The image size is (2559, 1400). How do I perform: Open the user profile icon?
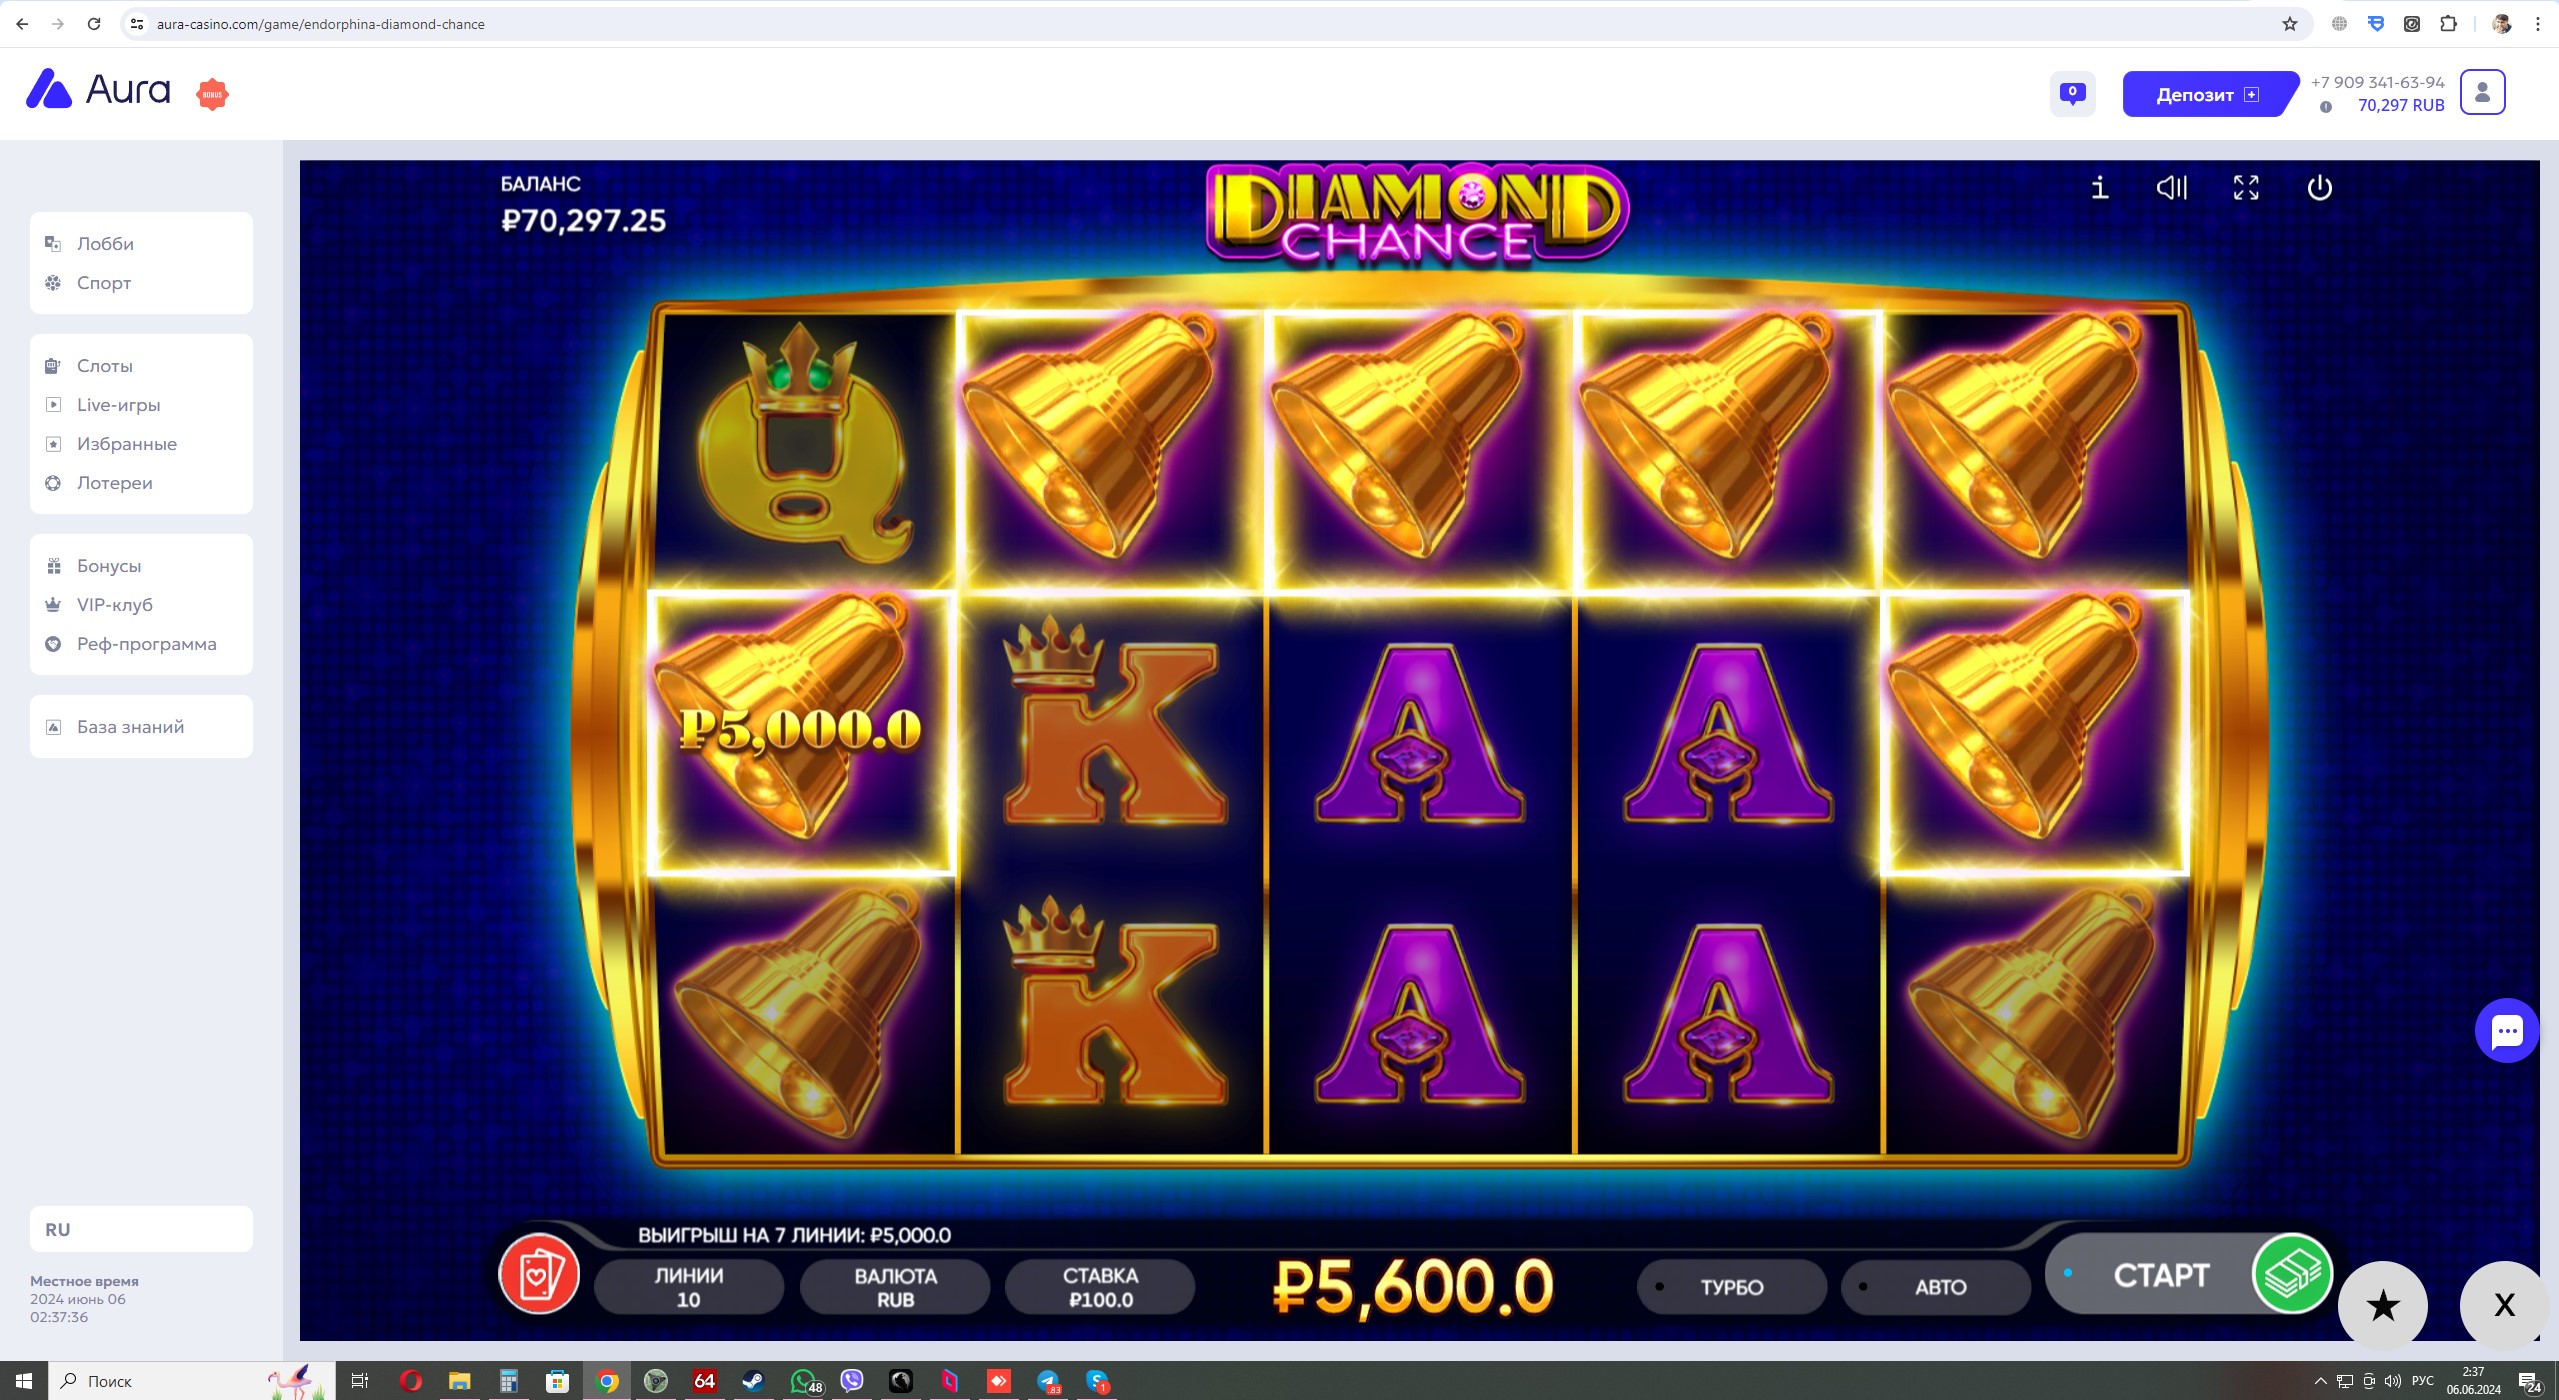[2482, 92]
